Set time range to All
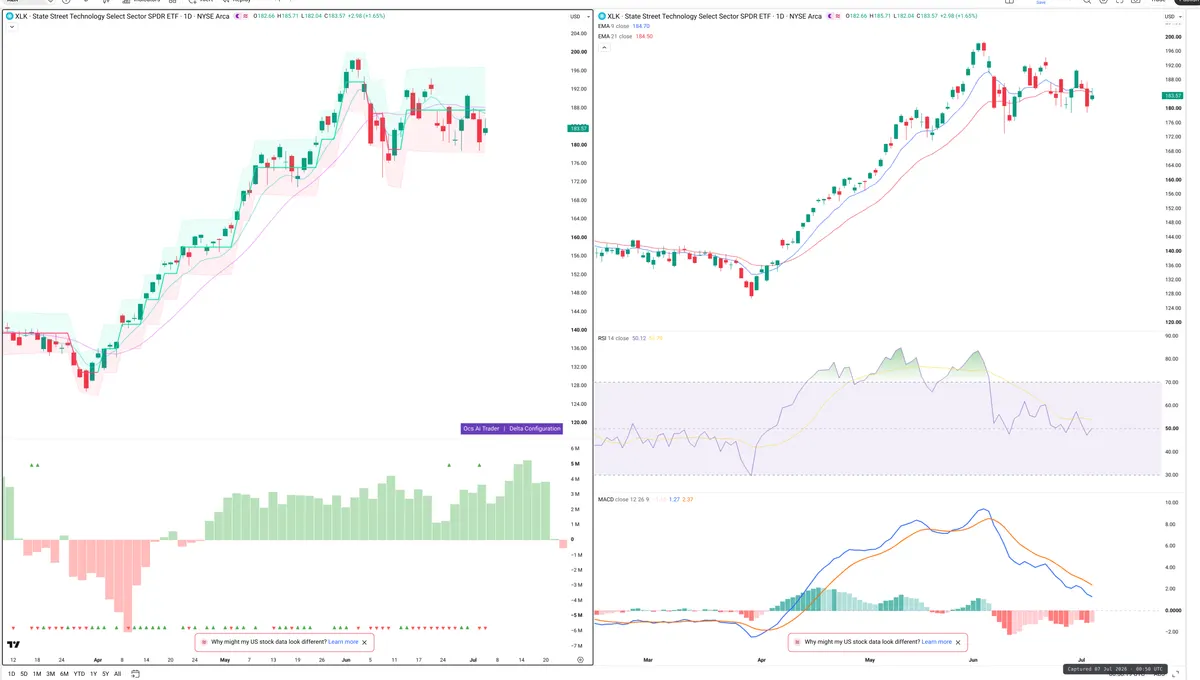The height and width of the screenshot is (680, 1200). click(x=117, y=674)
